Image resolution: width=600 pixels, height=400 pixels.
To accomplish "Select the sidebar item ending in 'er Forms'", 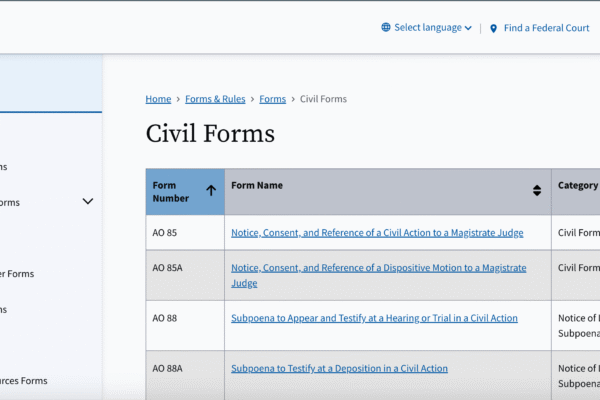I will click(x=18, y=274).
